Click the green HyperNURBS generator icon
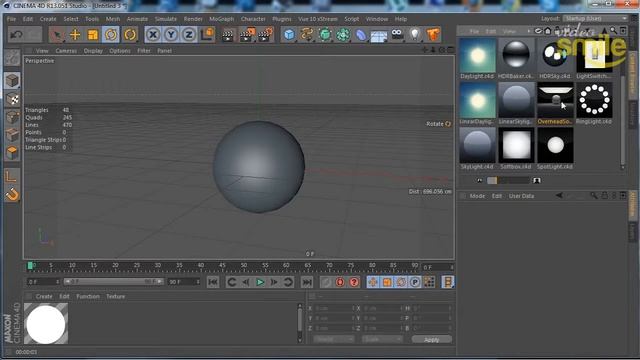The height and width of the screenshot is (360, 640). coord(325,35)
